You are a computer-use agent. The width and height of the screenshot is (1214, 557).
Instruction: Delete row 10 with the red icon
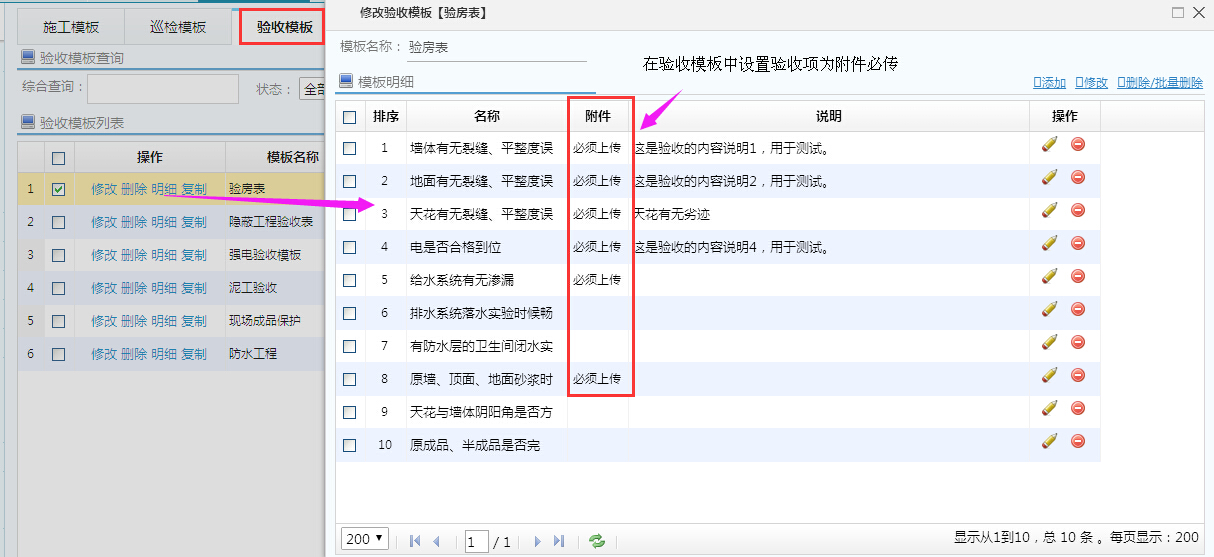coord(1078,441)
